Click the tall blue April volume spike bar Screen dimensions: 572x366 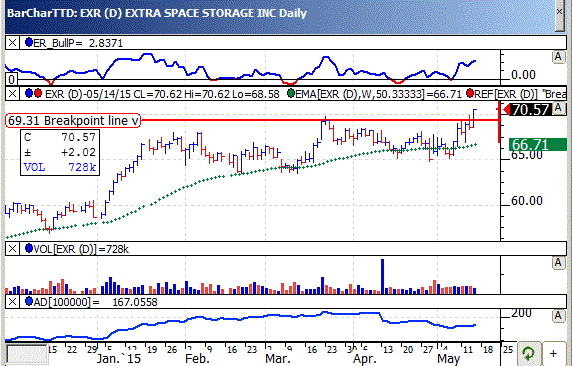[382, 276]
